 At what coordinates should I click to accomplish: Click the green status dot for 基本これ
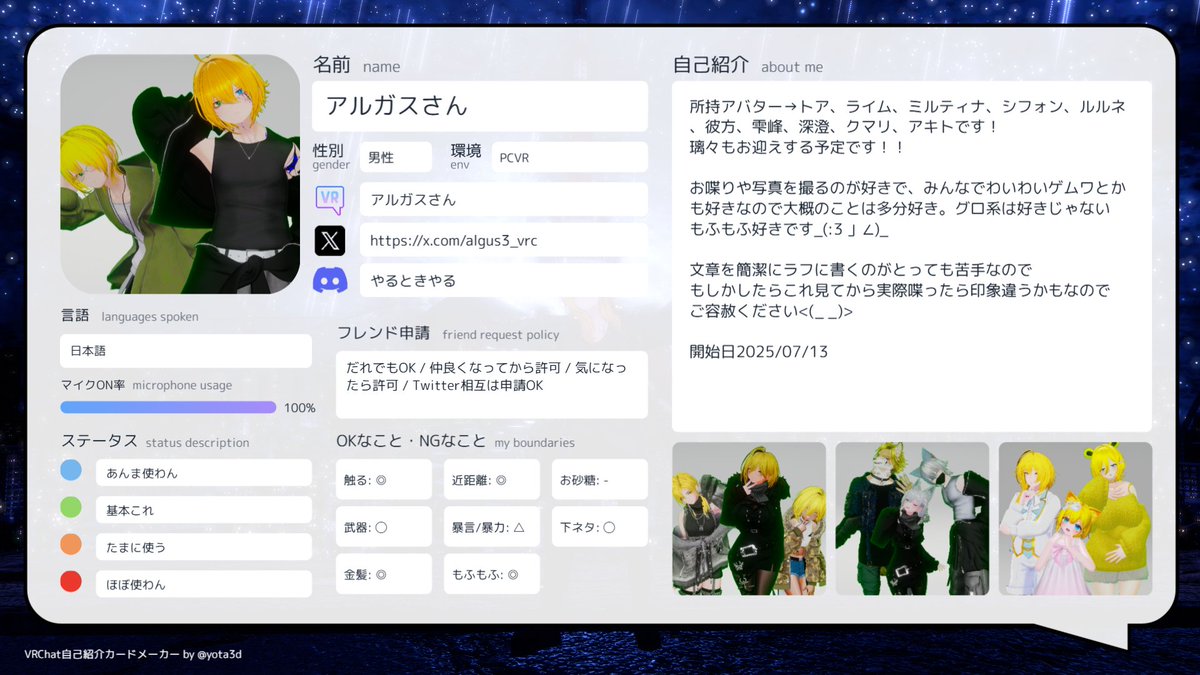coord(71,508)
